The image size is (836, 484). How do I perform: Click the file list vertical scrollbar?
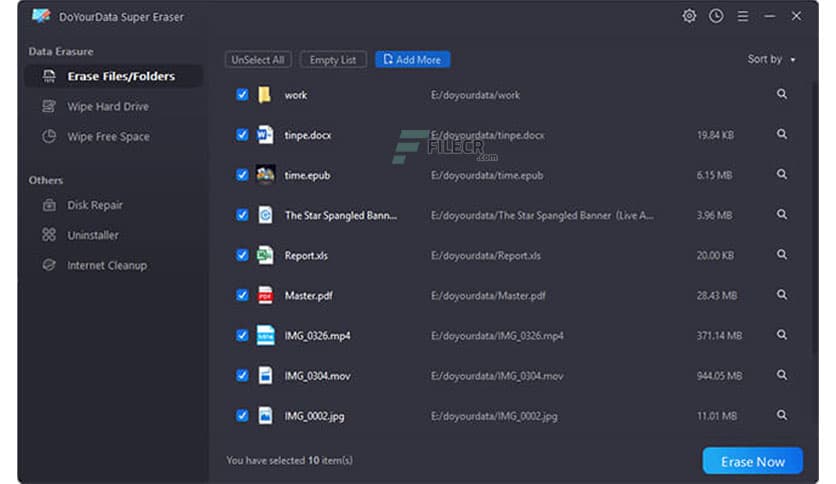(815, 219)
